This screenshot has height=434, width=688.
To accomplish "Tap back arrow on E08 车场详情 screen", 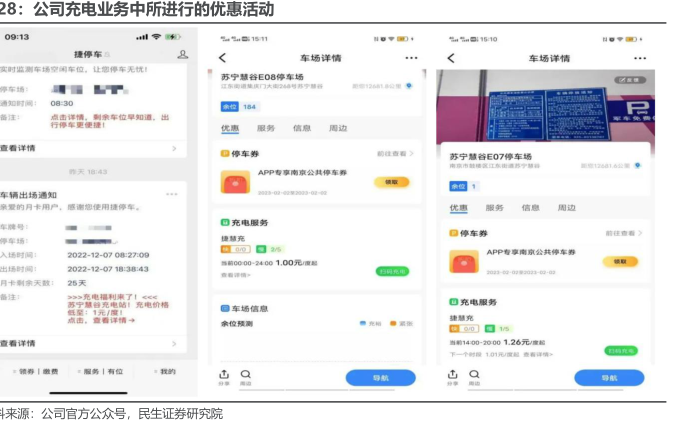I will (222, 58).
